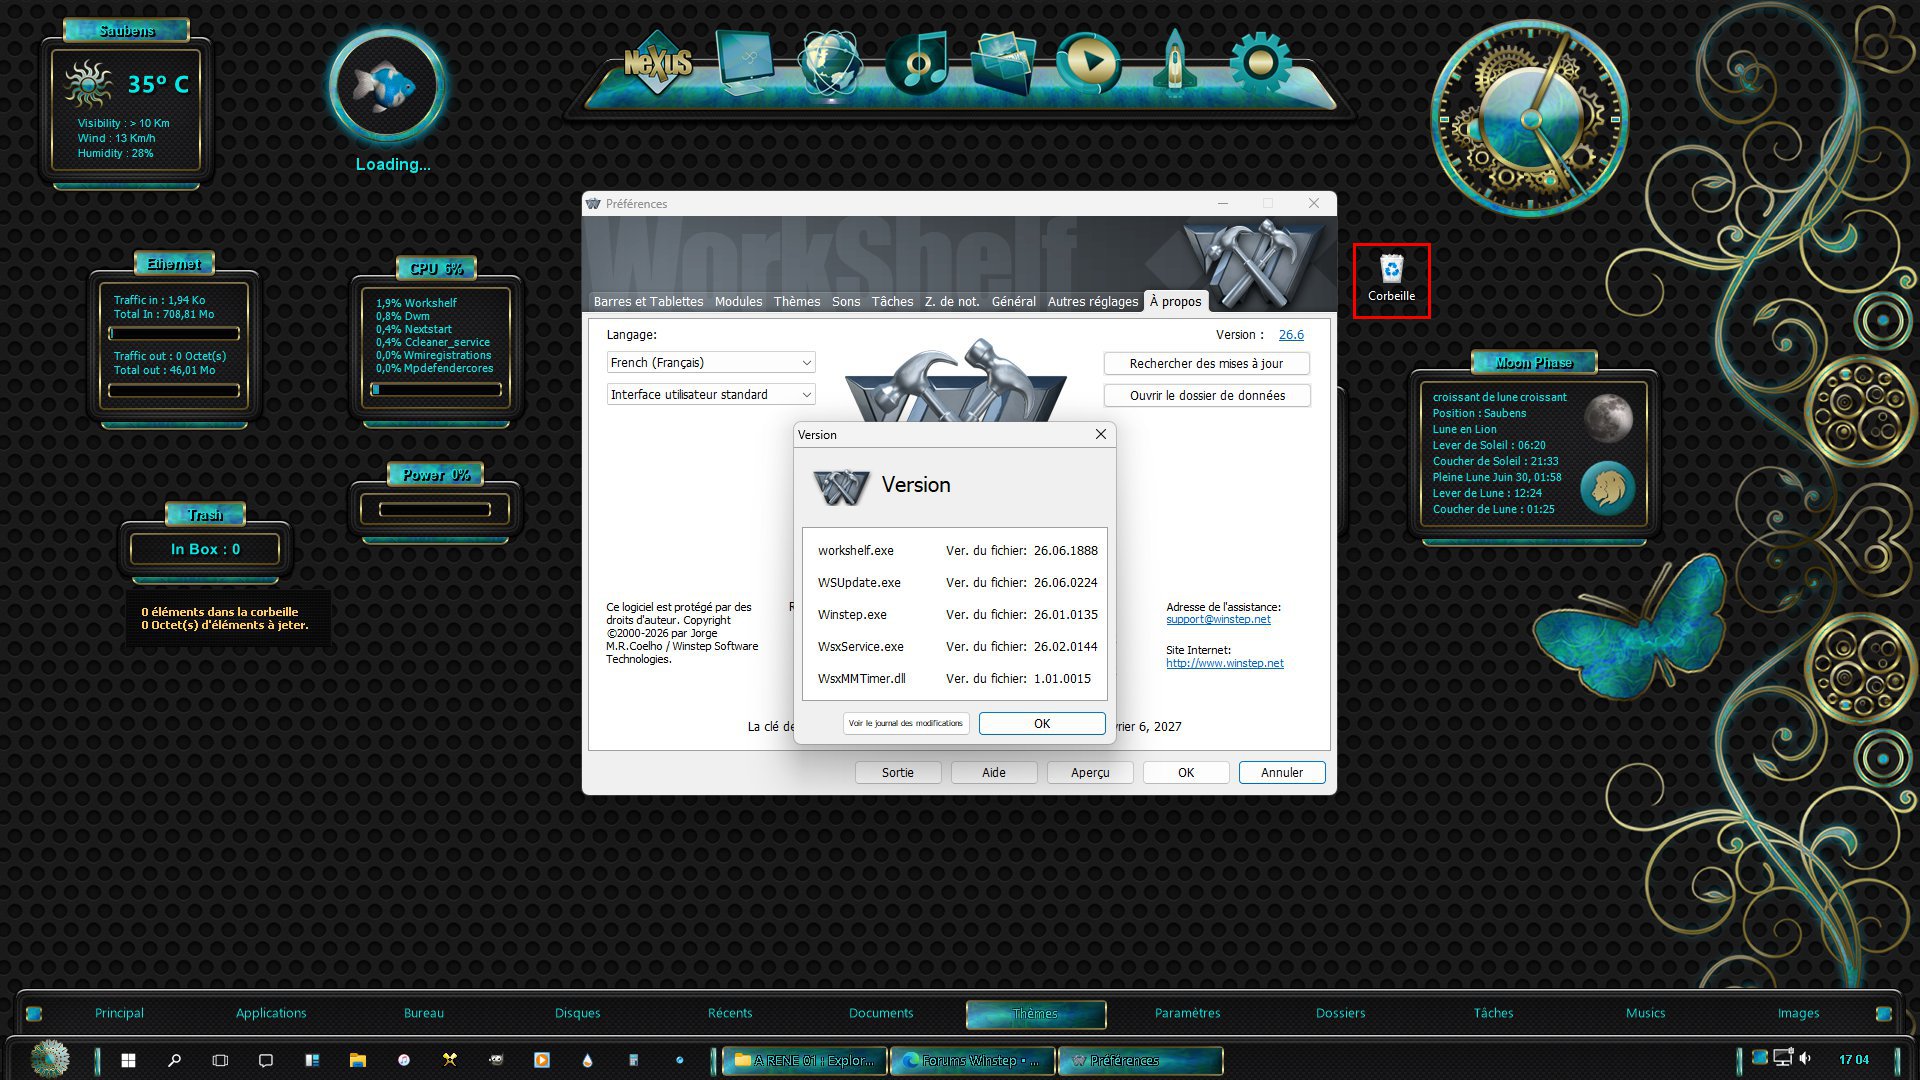The height and width of the screenshot is (1080, 1920).
Task: Switch to Paramètres tab on the bottom shelf
Action: pyautogui.click(x=1188, y=1014)
